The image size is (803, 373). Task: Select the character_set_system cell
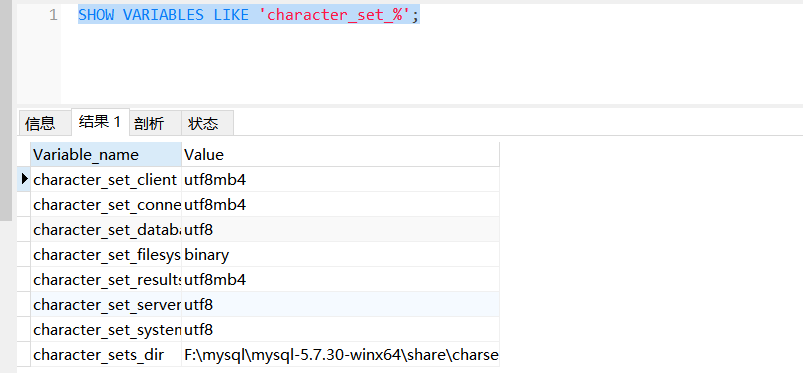pyautogui.click(x=106, y=329)
